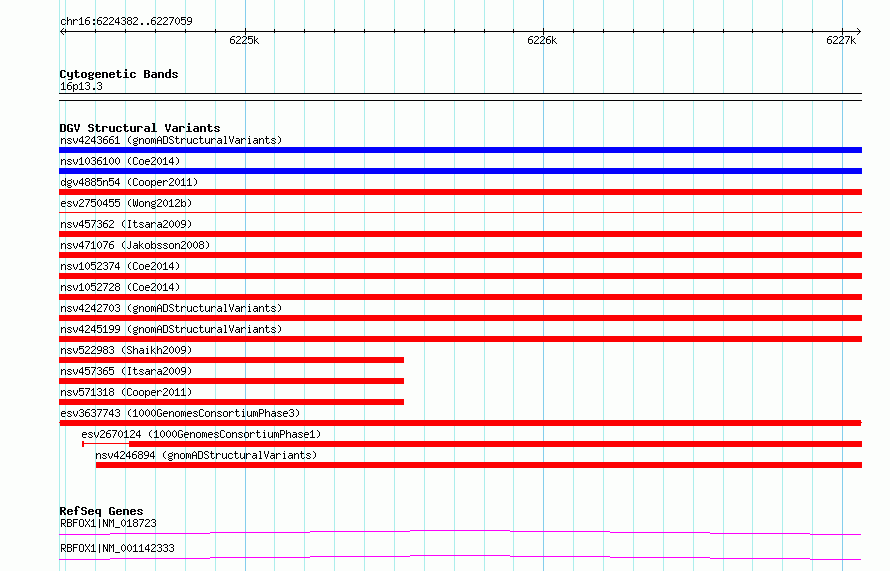Open variant nsv4246894 gnomAD label

pyautogui.click(x=206, y=455)
